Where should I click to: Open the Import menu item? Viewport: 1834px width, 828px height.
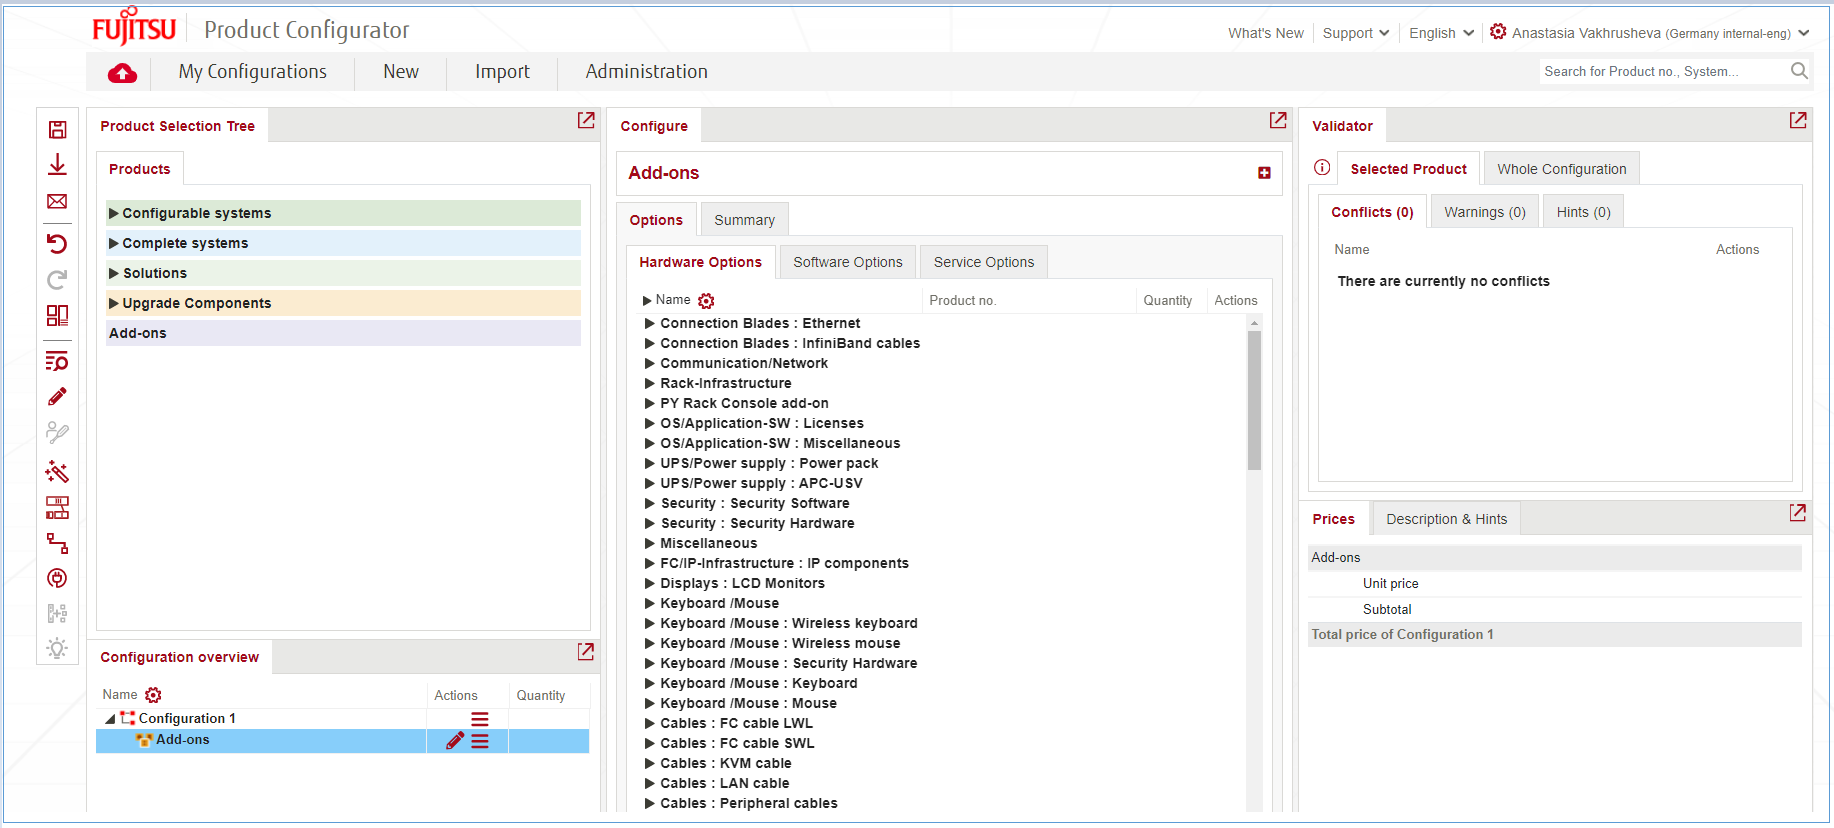(x=502, y=72)
